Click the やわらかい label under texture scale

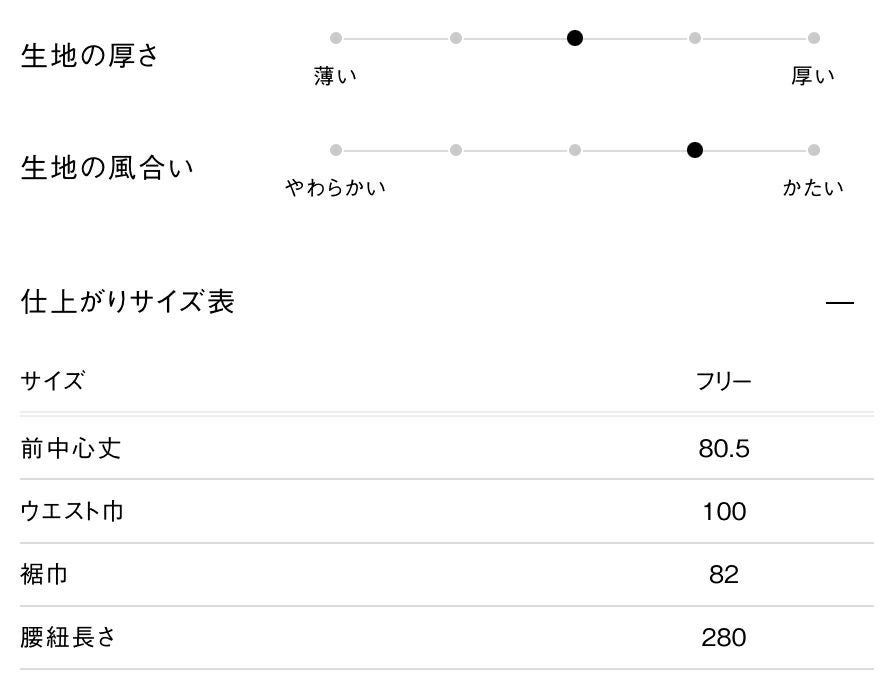336,188
